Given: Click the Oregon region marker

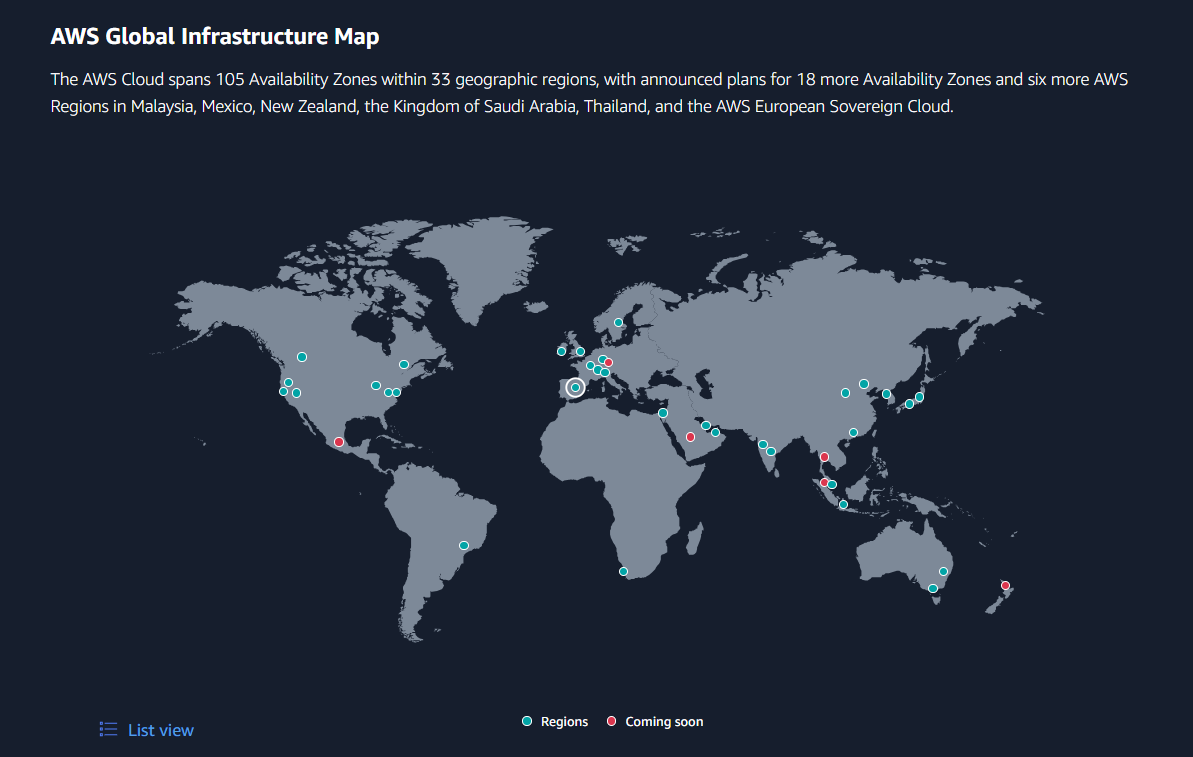Looking at the screenshot, I should 288,383.
